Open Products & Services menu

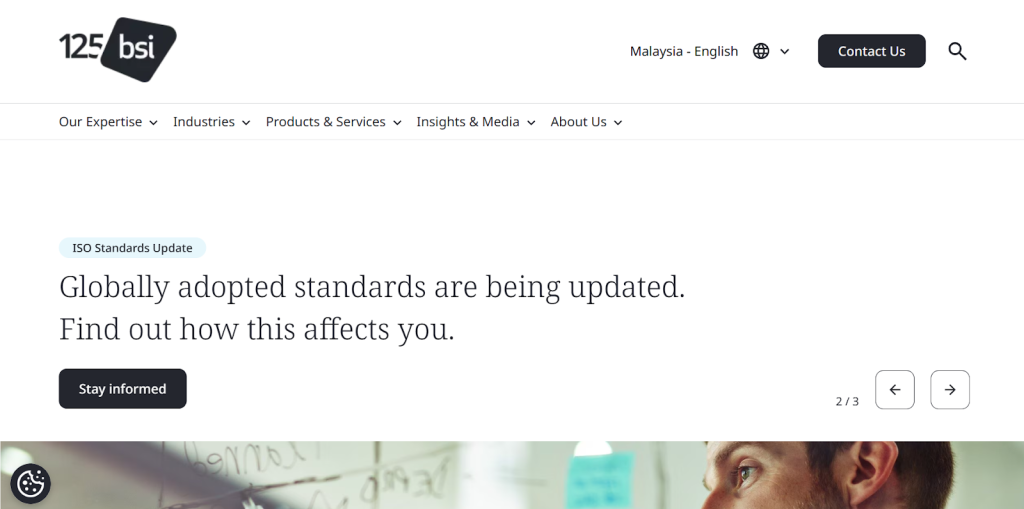333,122
